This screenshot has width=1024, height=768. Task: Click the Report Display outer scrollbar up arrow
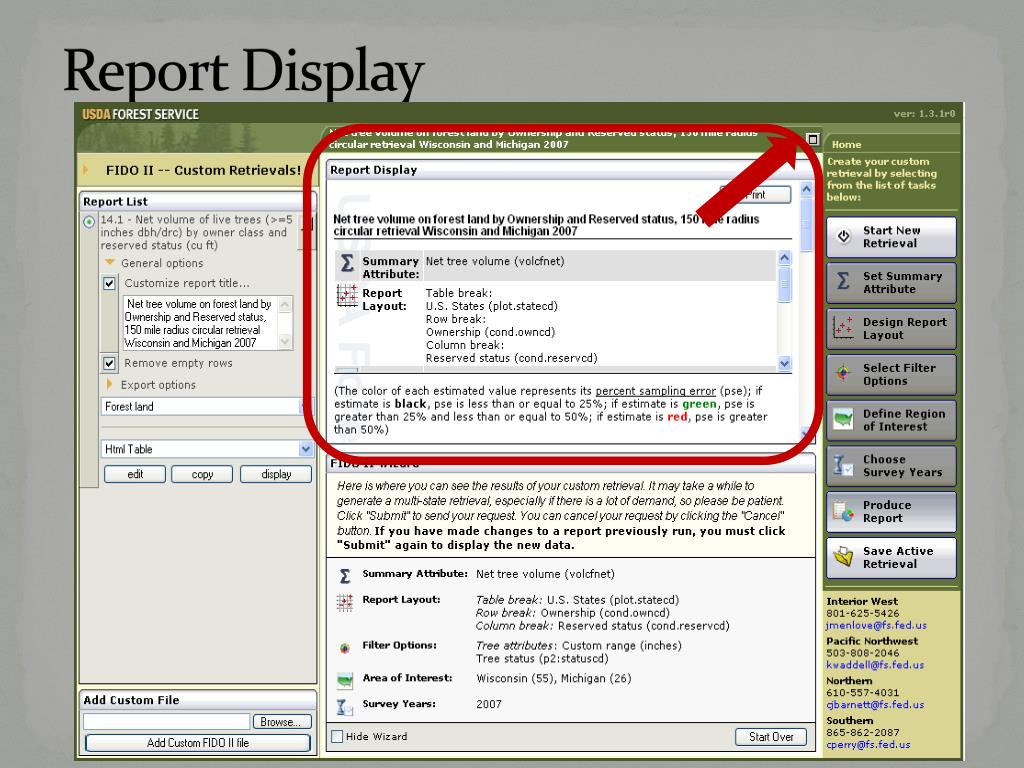(807, 189)
